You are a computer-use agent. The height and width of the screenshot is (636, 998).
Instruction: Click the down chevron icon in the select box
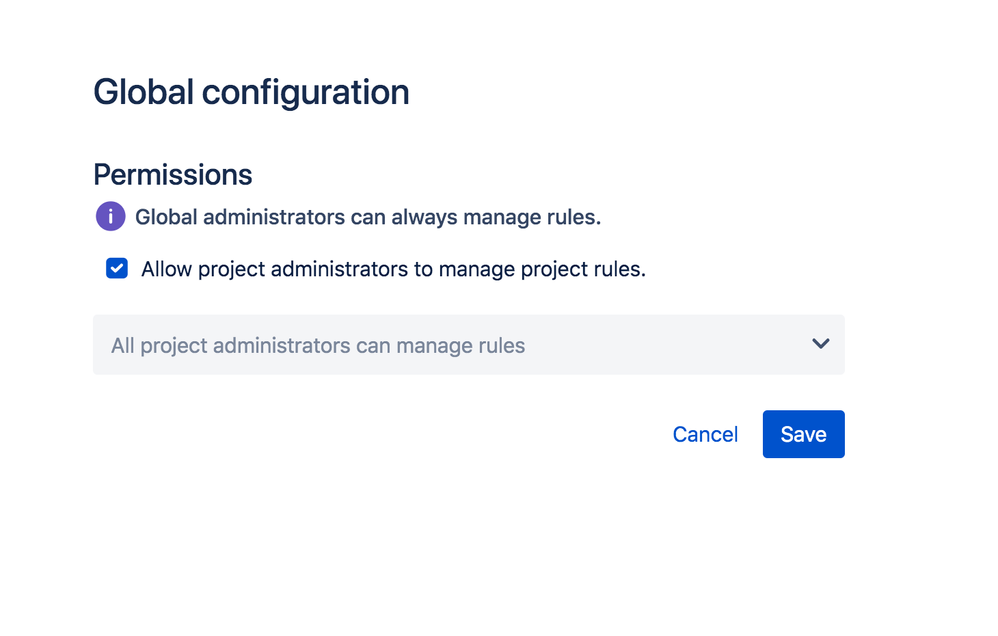(820, 344)
